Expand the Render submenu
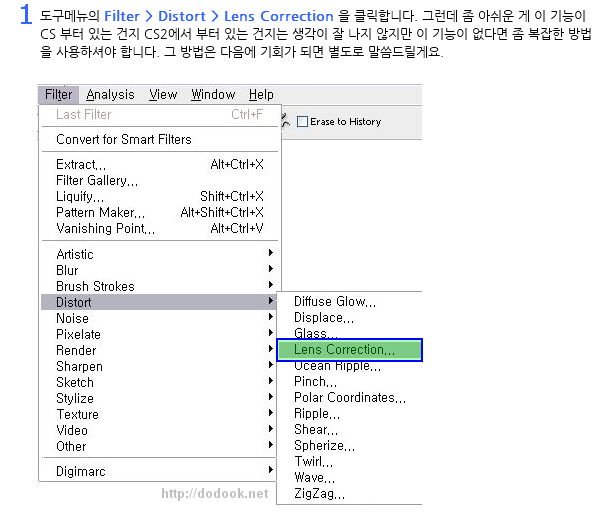 pos(159,350)
